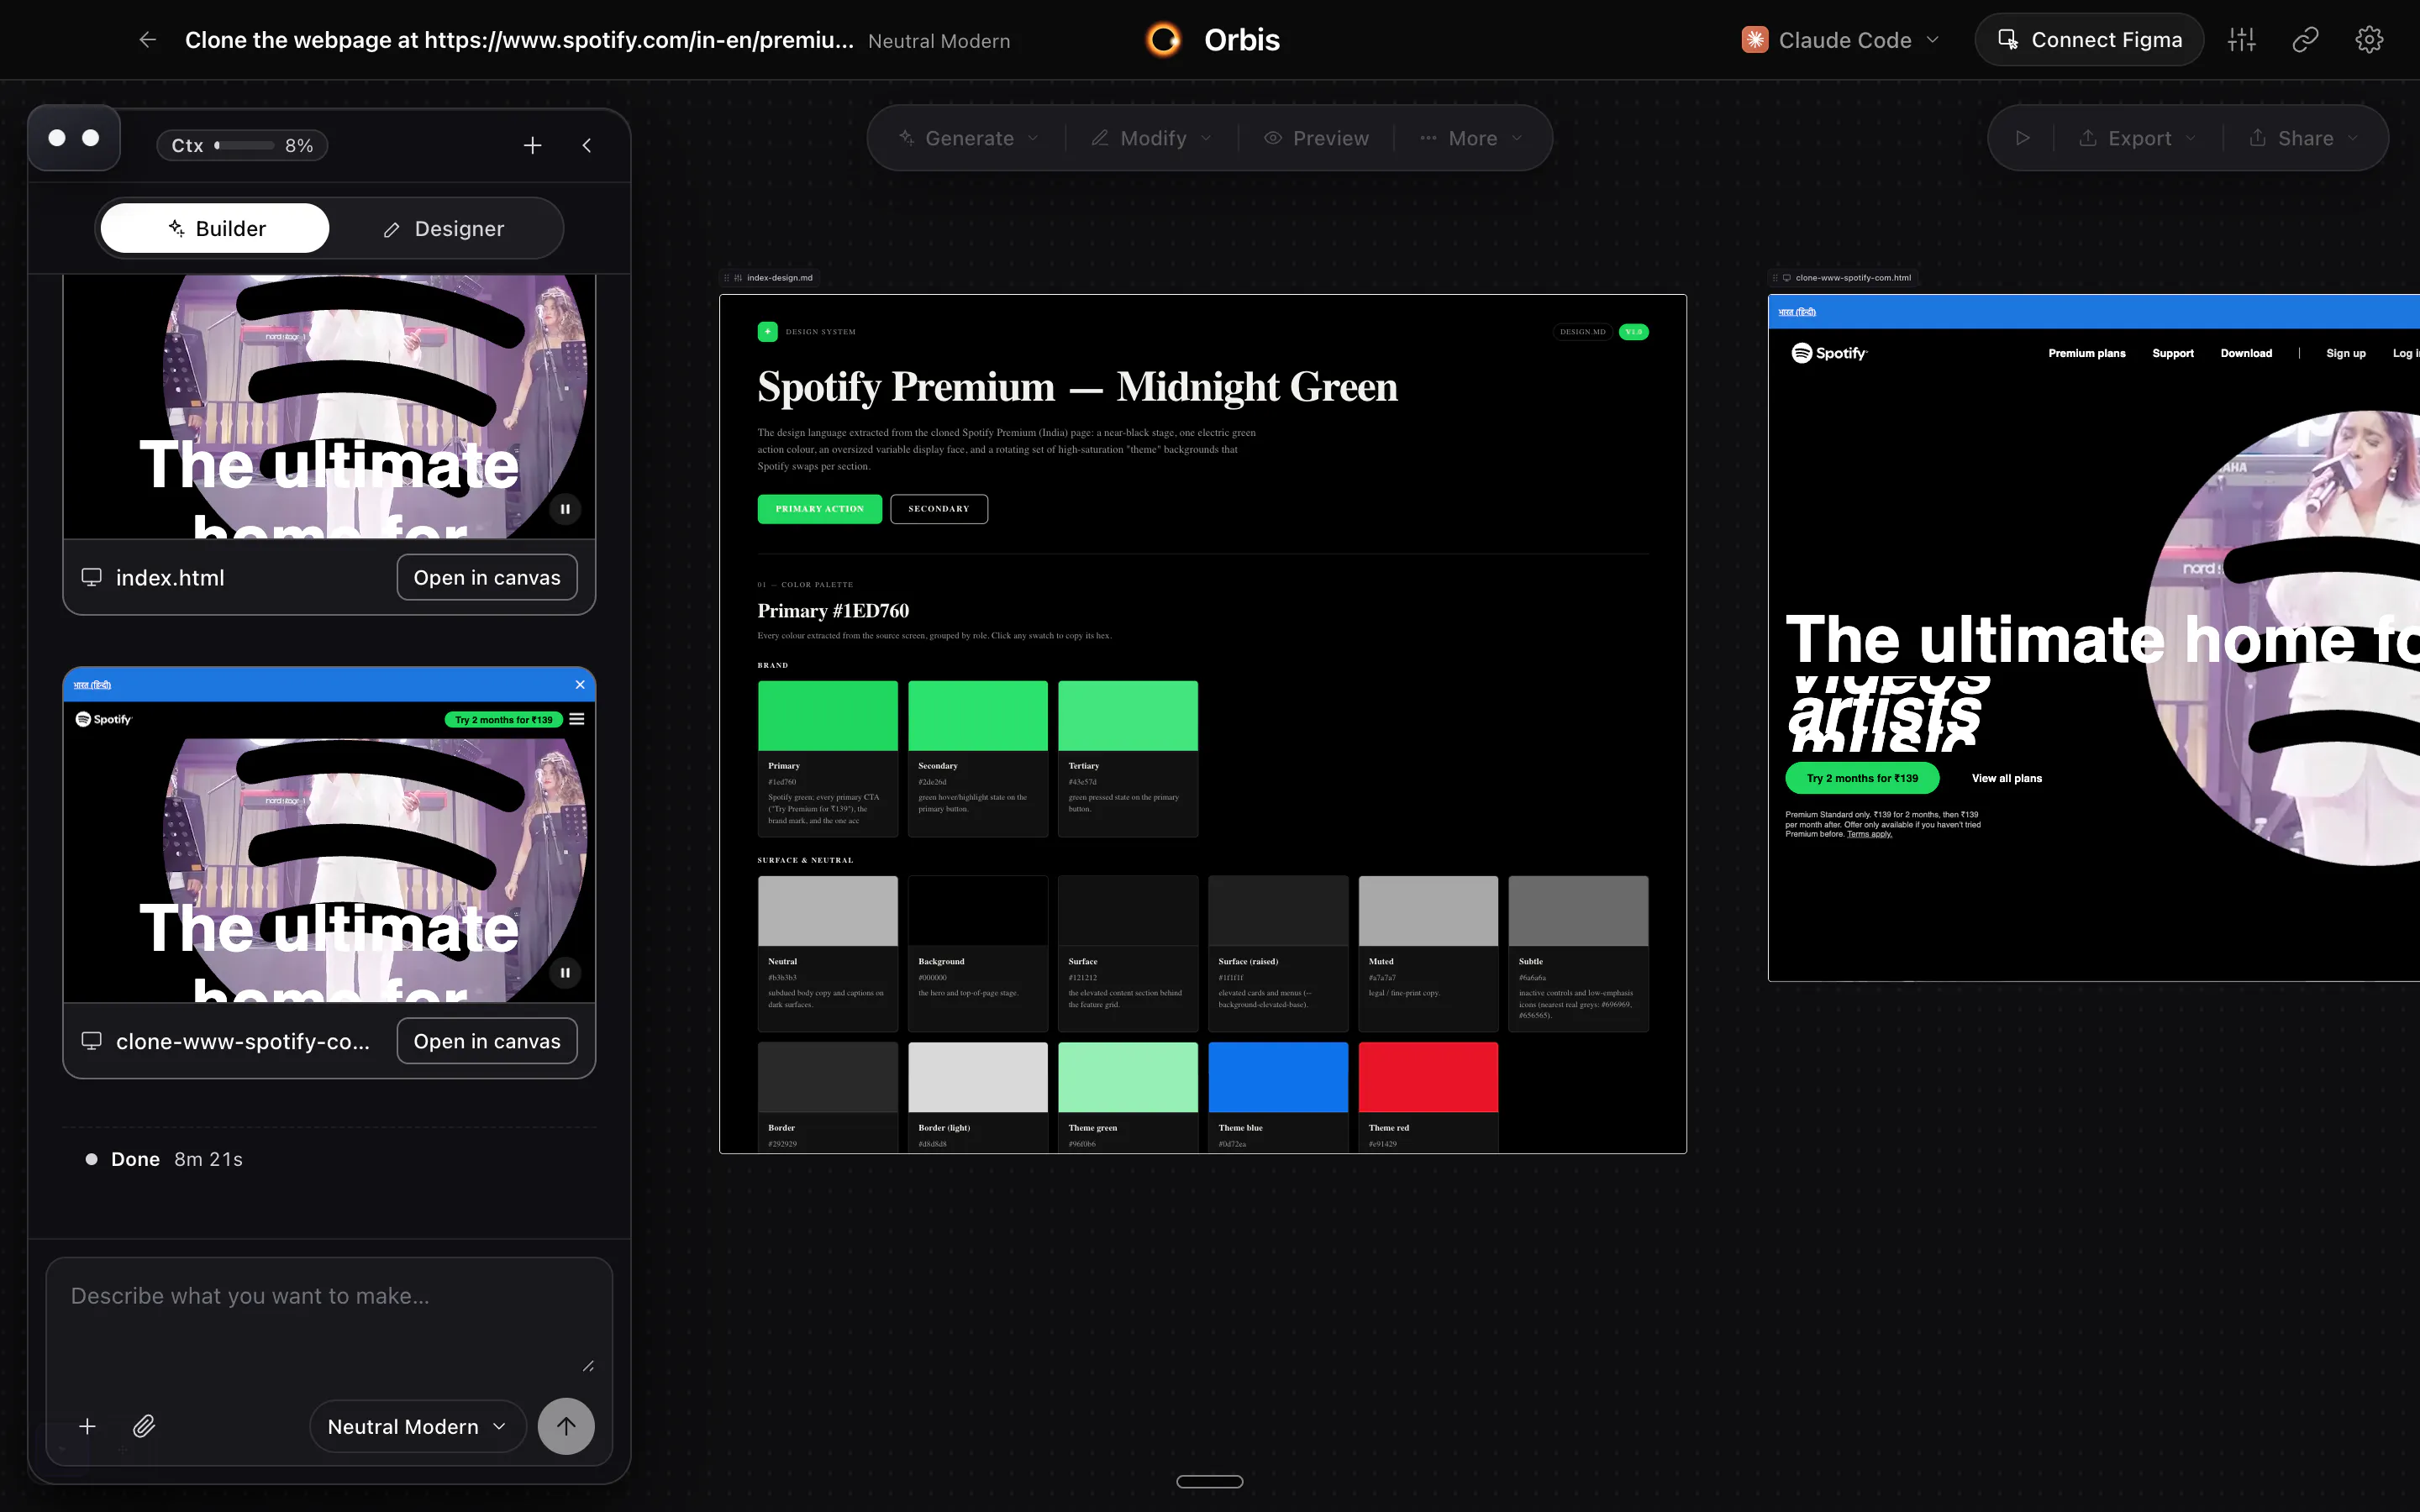Click the green V1.0 version pill
This screenshot has width=2420, height=1512.
pos(1634,332)
